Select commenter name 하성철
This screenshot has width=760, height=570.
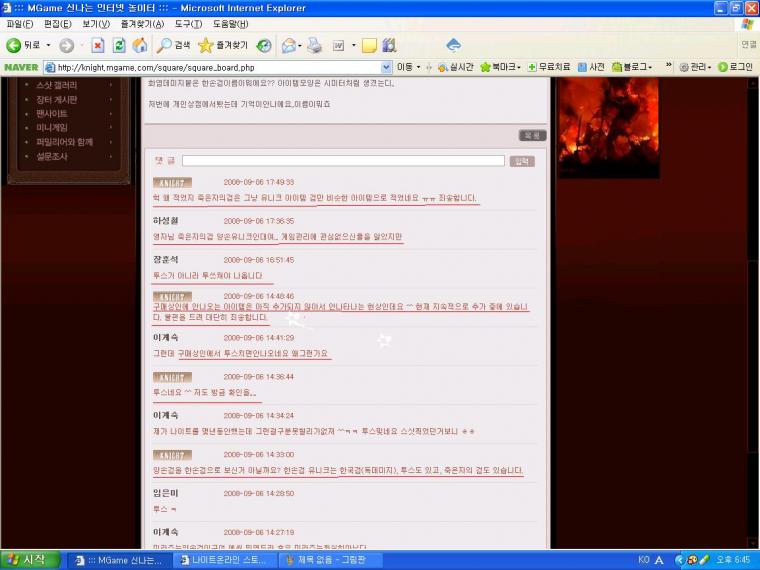point(165,221)
